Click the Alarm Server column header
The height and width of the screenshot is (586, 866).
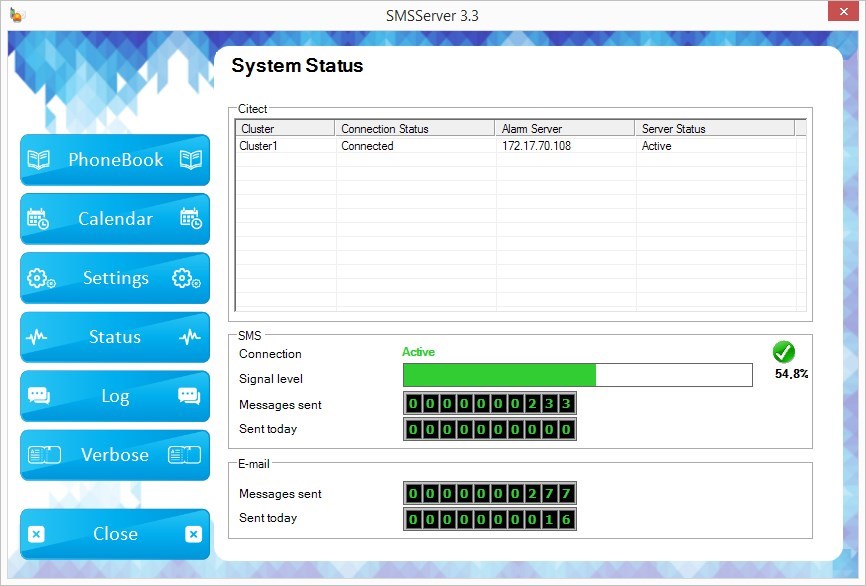pyautogui.click(x=565, y=129)
